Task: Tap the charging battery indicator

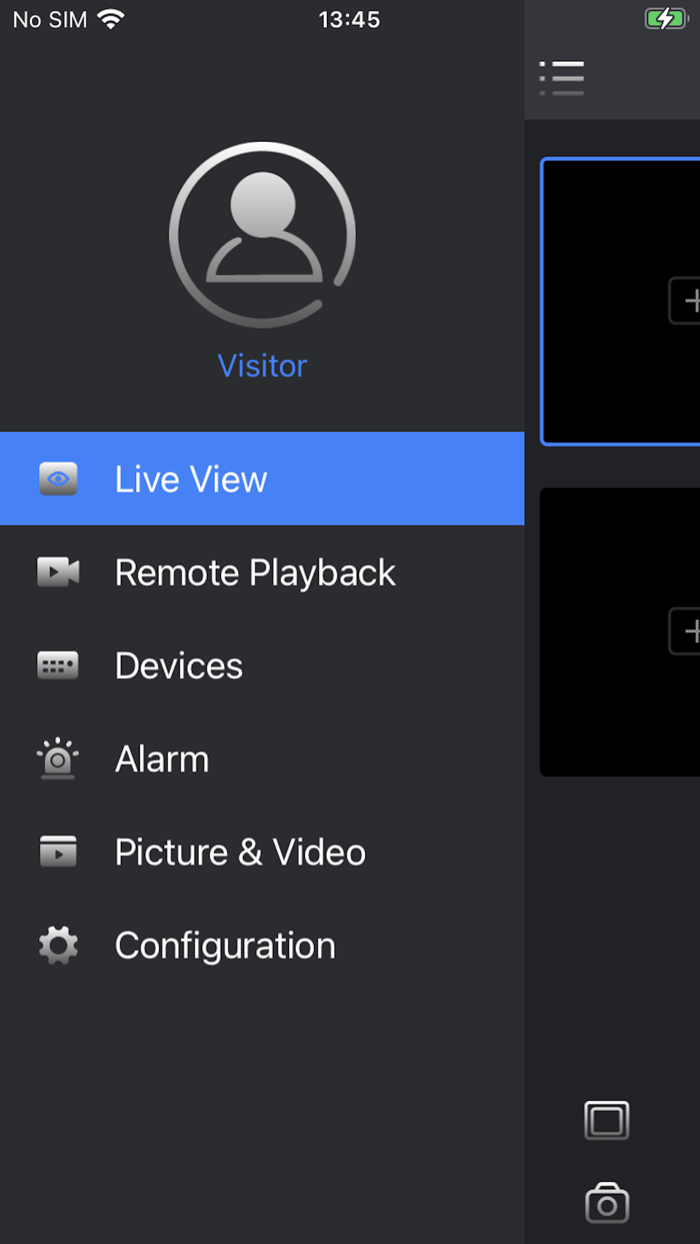Action: 667,18
